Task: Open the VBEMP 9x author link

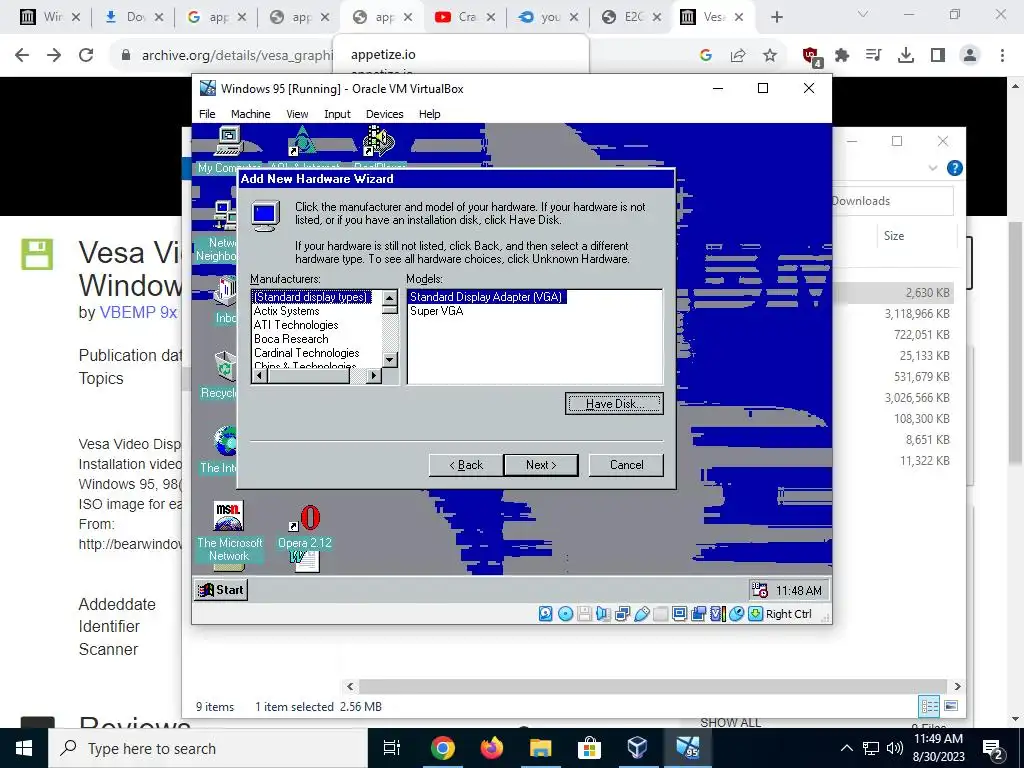Action: pos(138,312)
